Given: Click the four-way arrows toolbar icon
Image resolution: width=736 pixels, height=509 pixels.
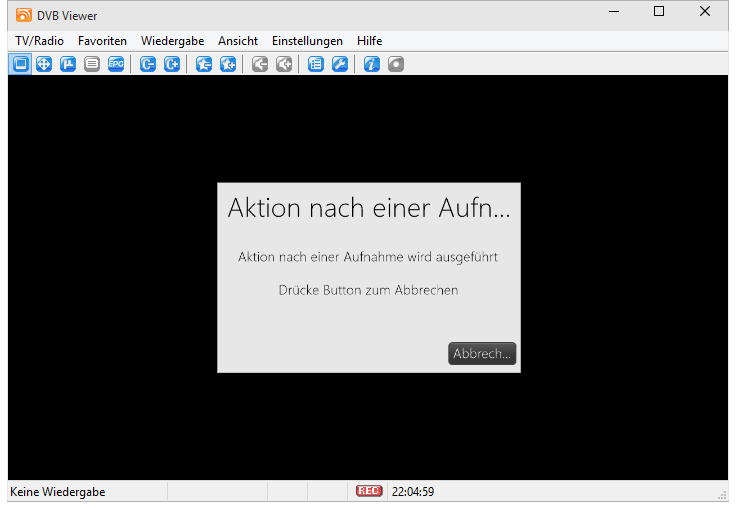Looking at the screenshot, I should point(44,64).
